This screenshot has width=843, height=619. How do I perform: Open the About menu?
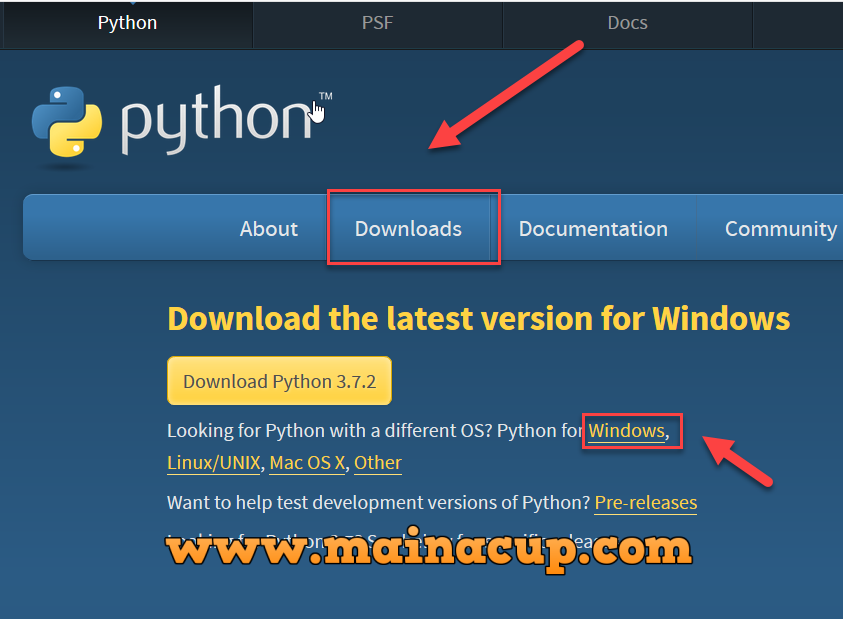[268, 229]
